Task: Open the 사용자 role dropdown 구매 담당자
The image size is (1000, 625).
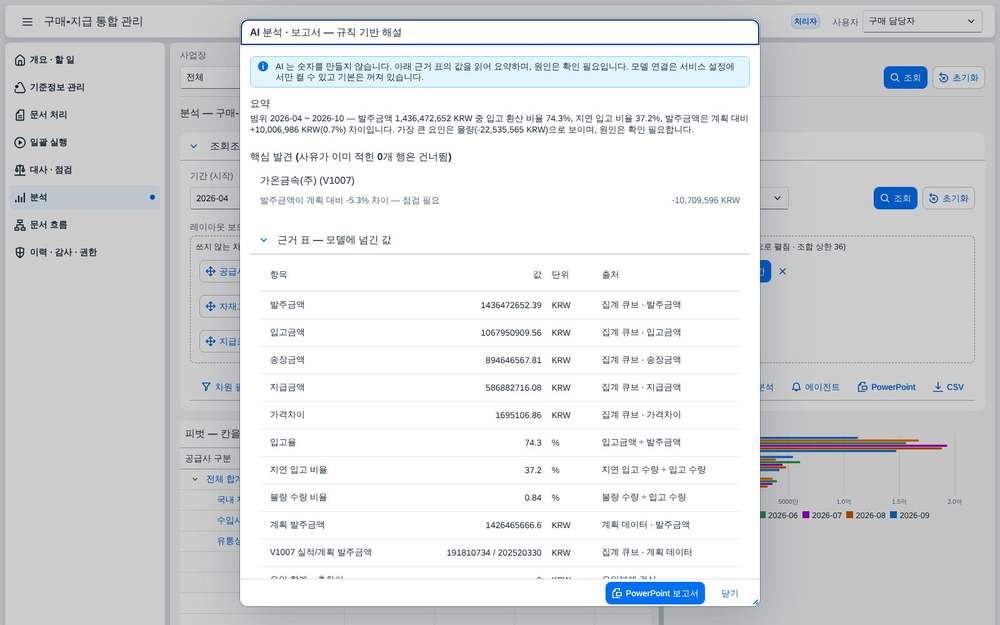Action: click(922, 21)
